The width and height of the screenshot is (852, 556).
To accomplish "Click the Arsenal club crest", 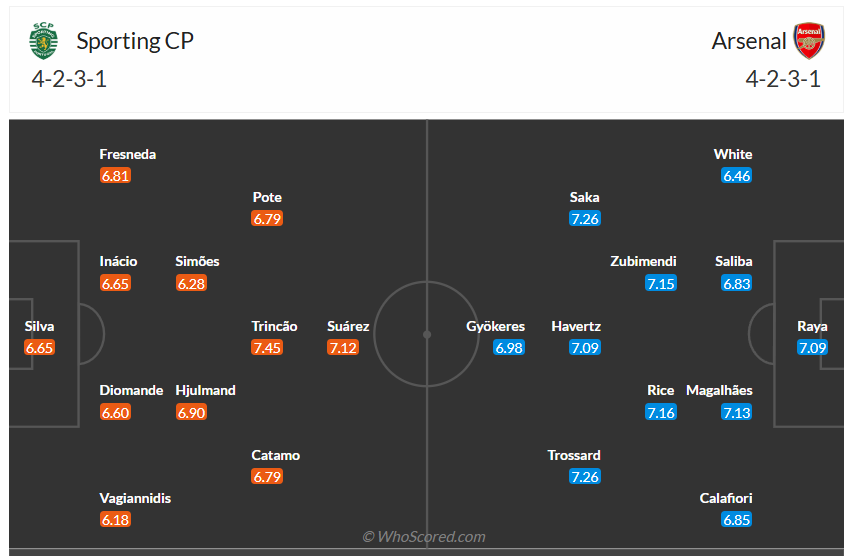I will click(x=809, y=41).
